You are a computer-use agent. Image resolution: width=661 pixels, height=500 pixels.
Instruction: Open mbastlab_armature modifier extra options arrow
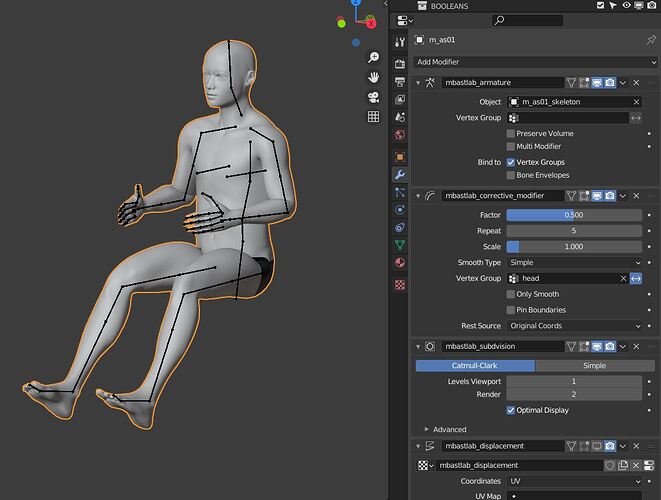click(623, 83)
